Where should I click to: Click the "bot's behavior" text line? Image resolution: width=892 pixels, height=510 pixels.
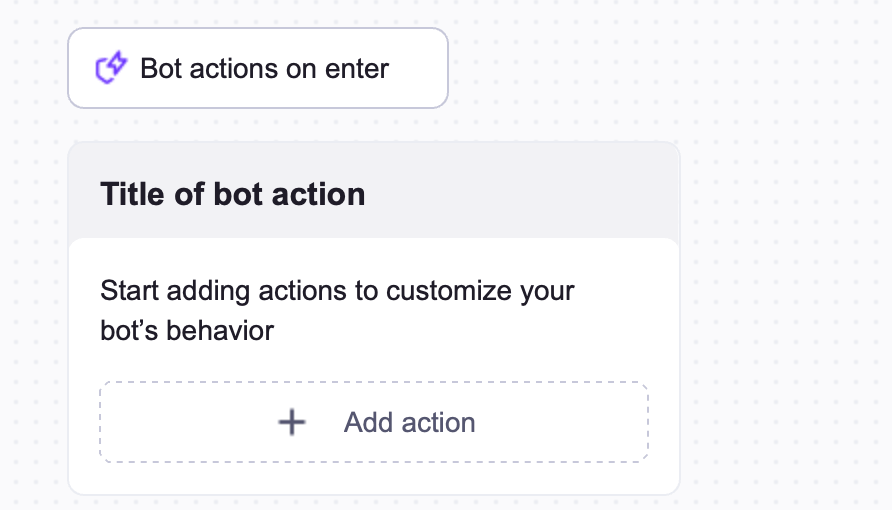click(187, 330)
